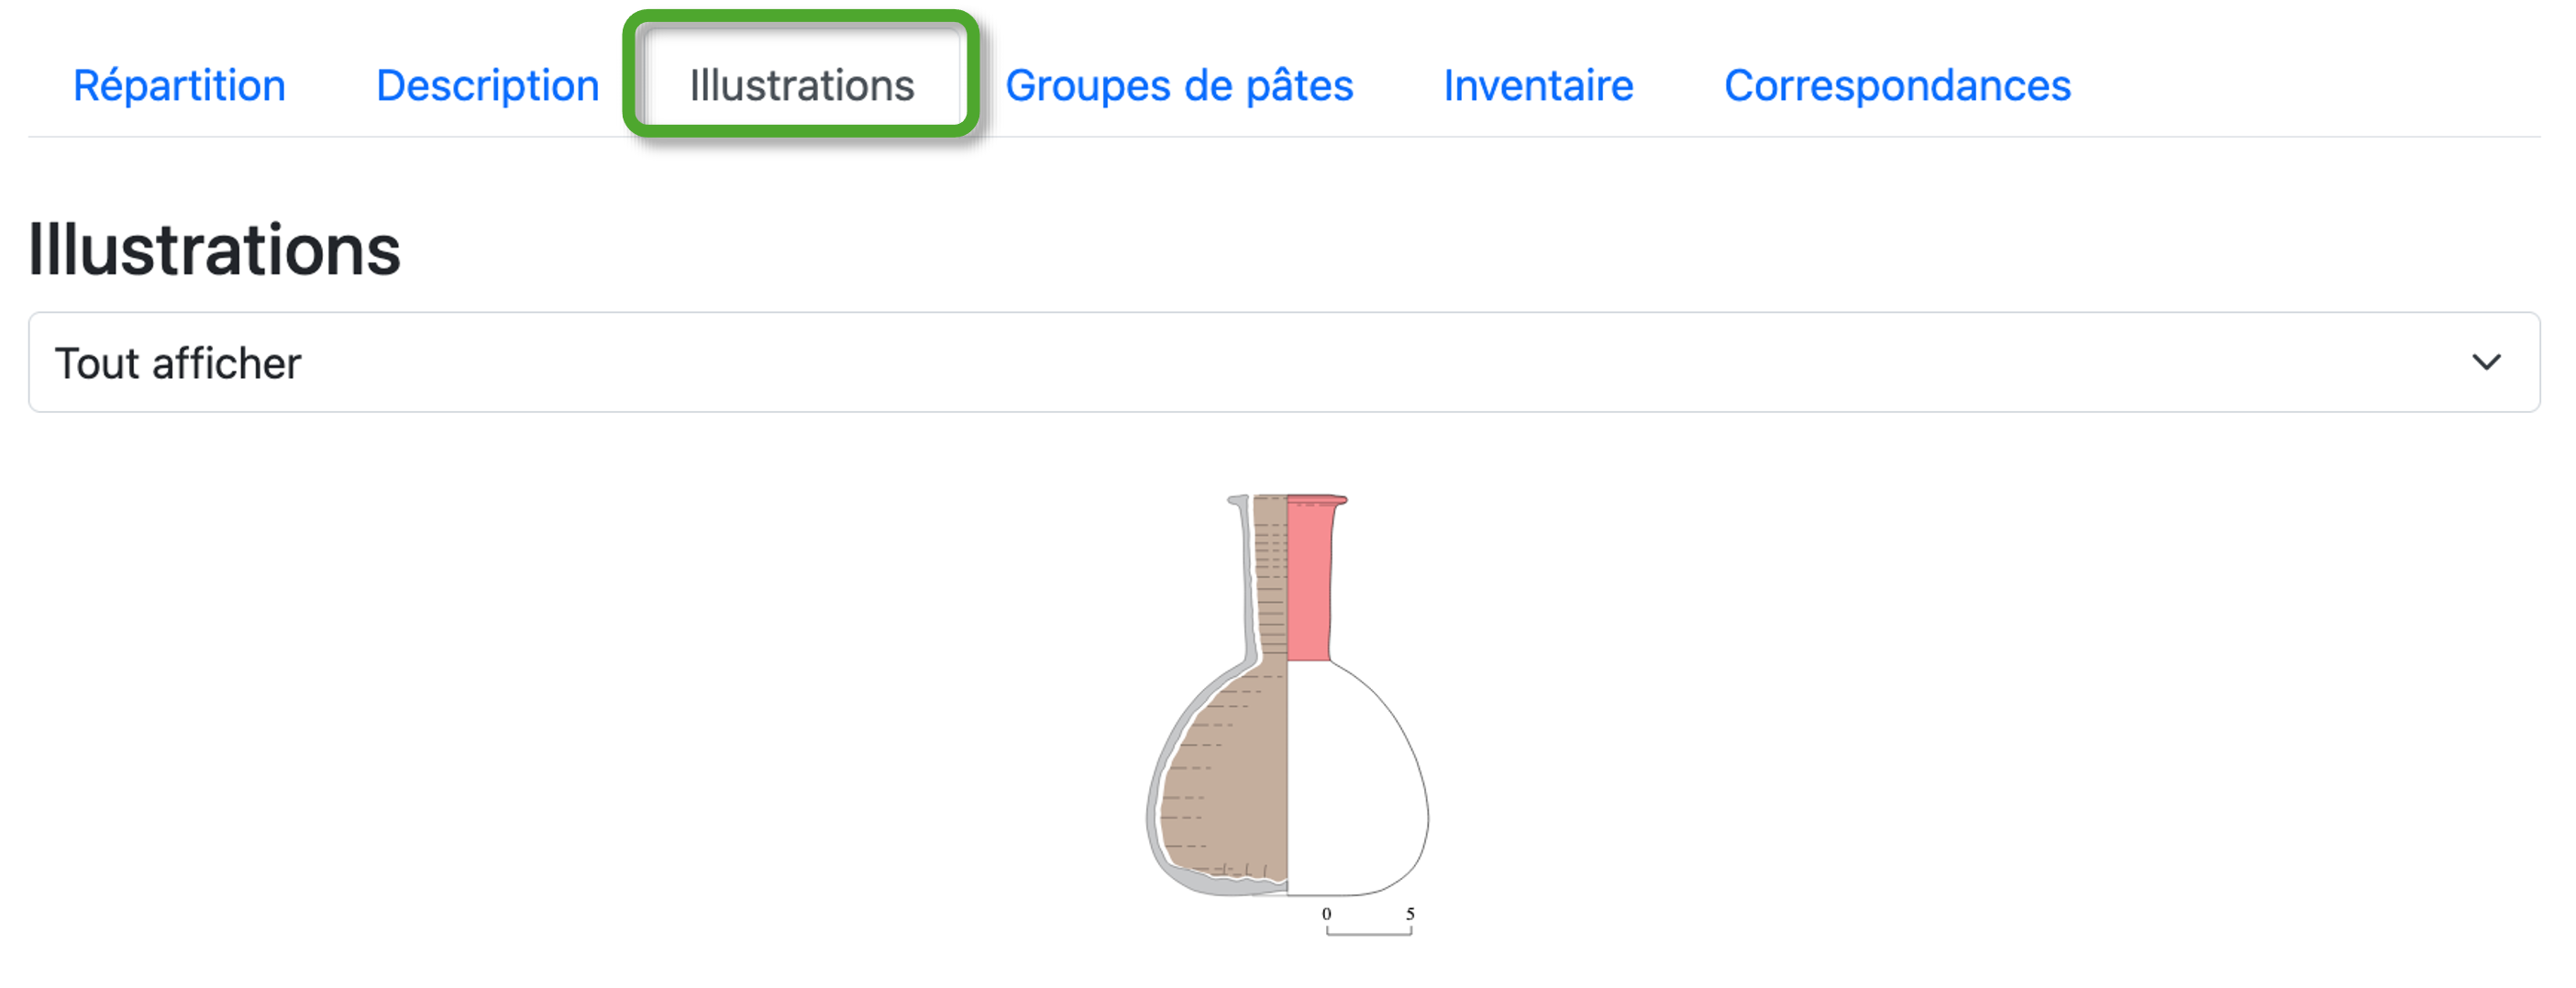This screenshot has width=2576, height=988.
Task: Go to the Groupes de pâtes tab
Action: [1179, 85]
